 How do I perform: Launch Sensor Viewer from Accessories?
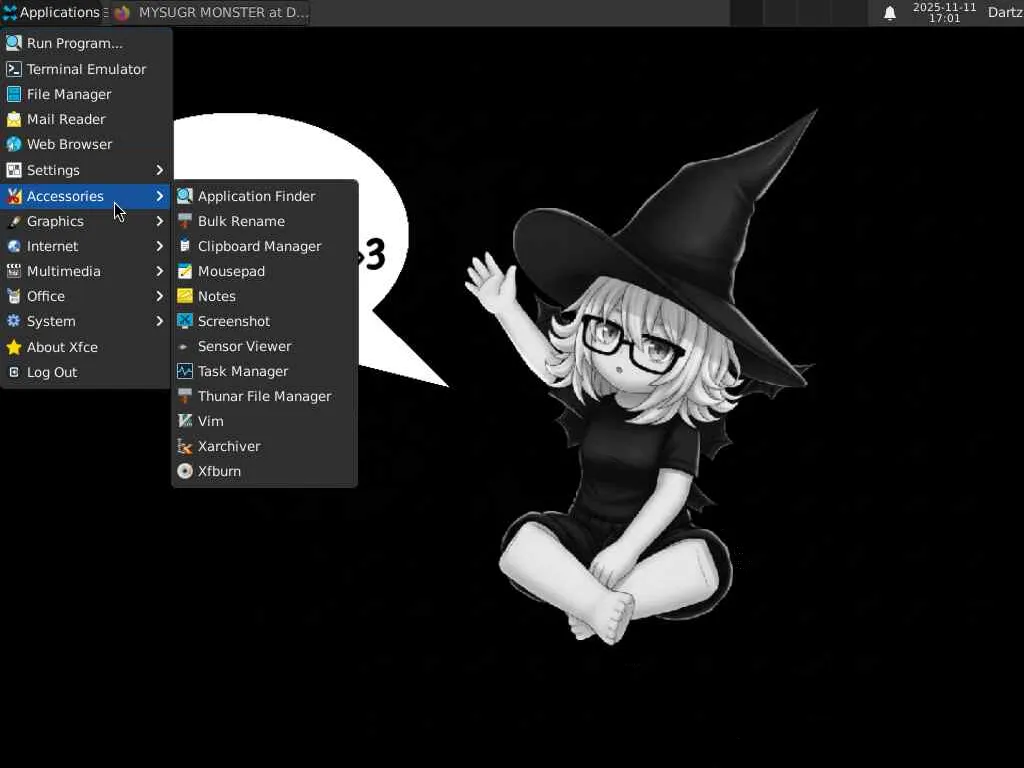click(264, 346)
